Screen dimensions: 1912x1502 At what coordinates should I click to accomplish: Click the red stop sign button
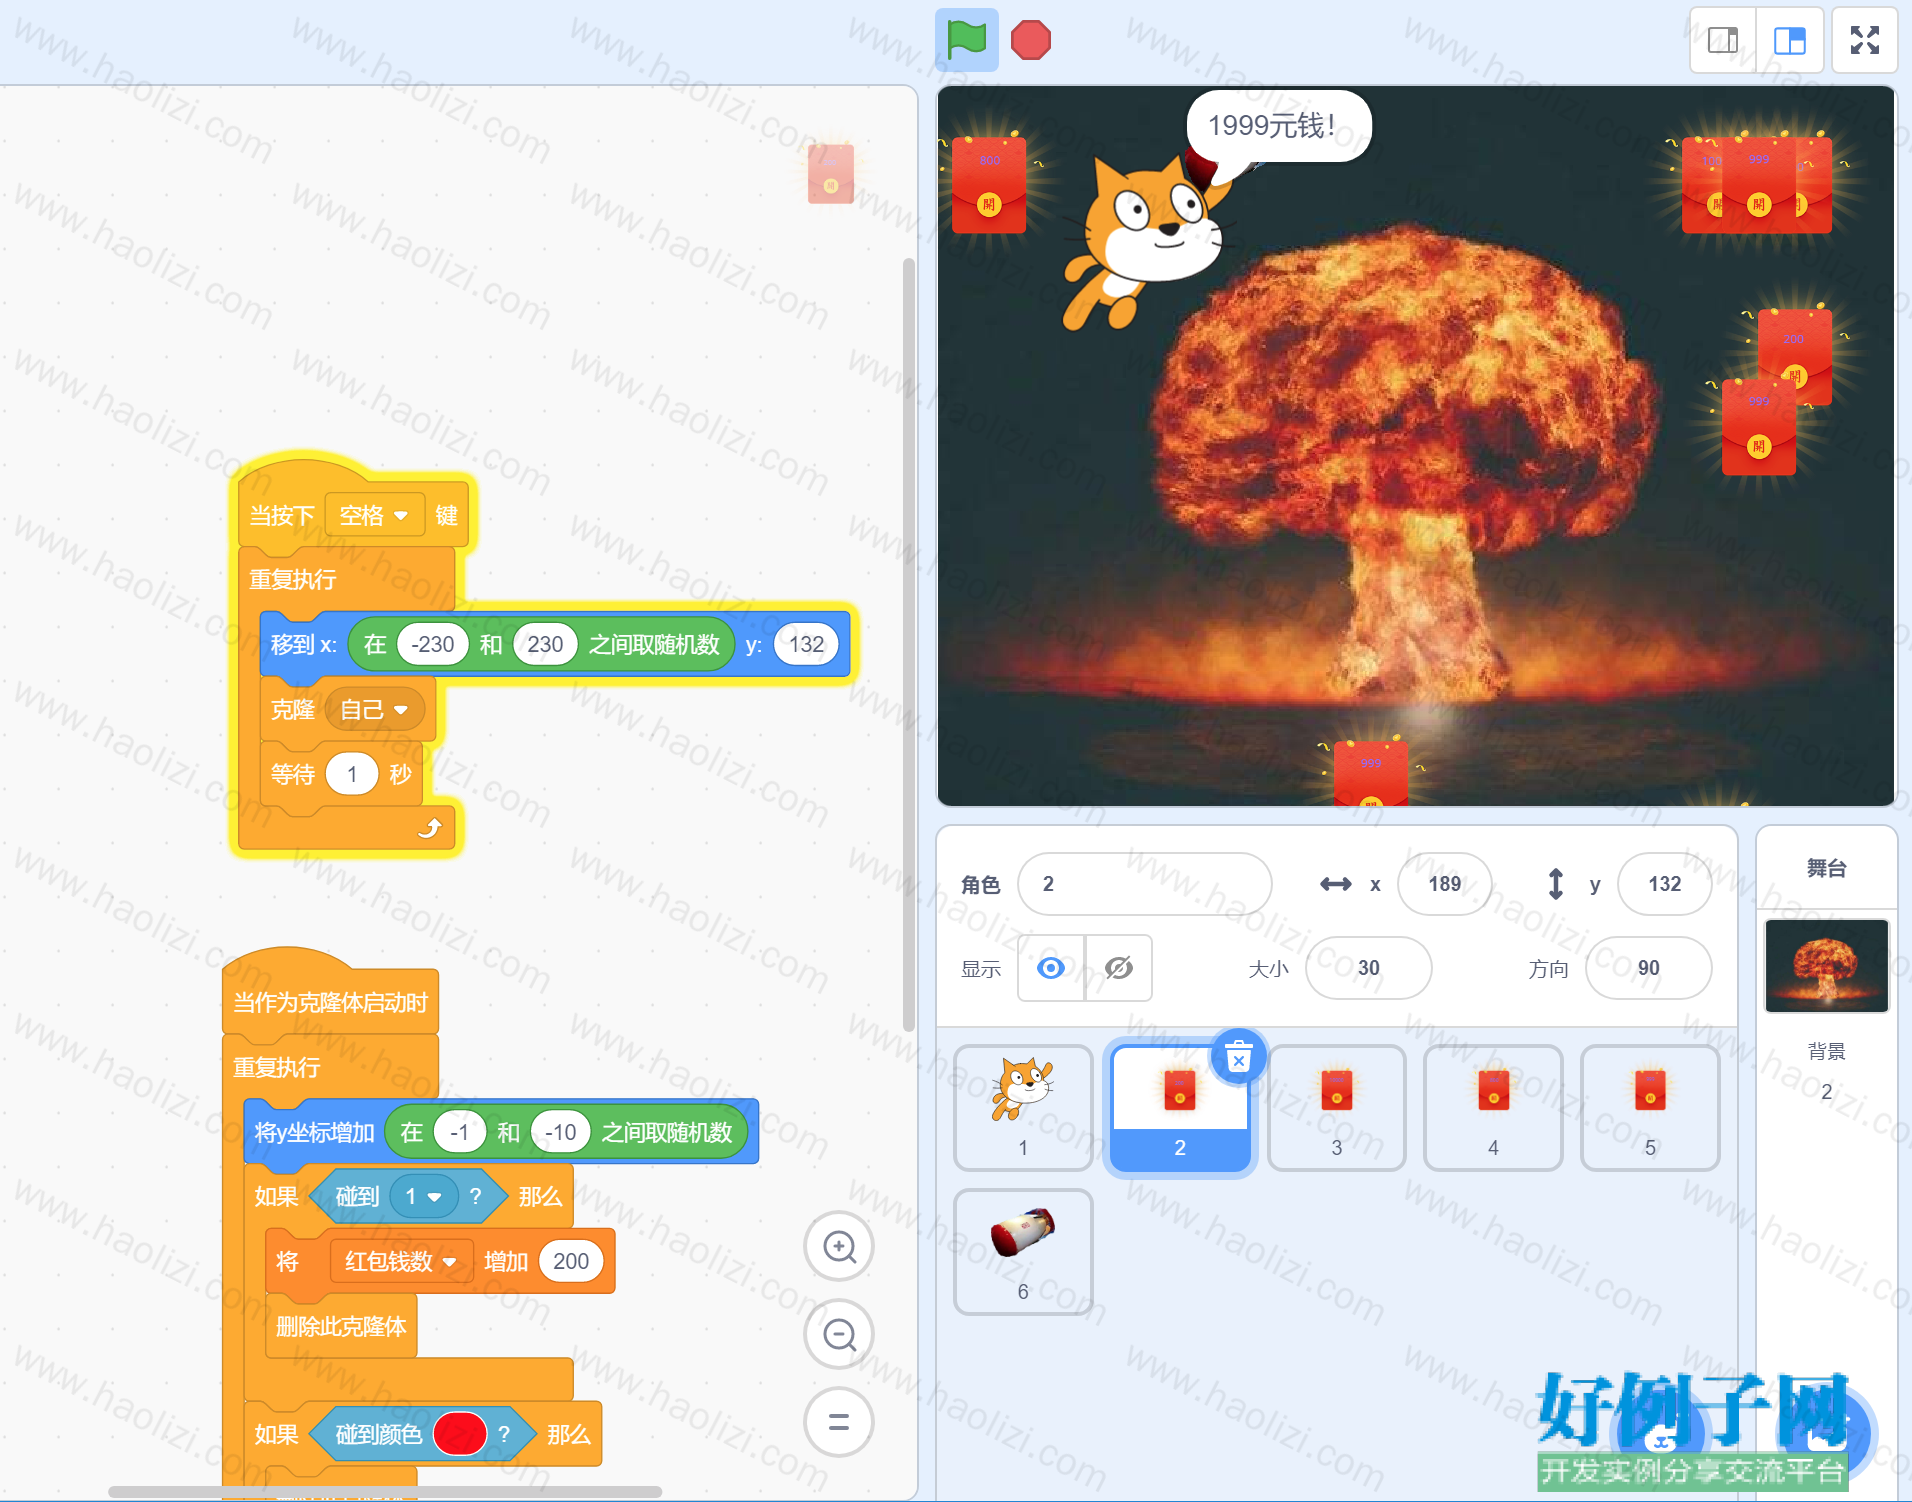coord(1030,40)
